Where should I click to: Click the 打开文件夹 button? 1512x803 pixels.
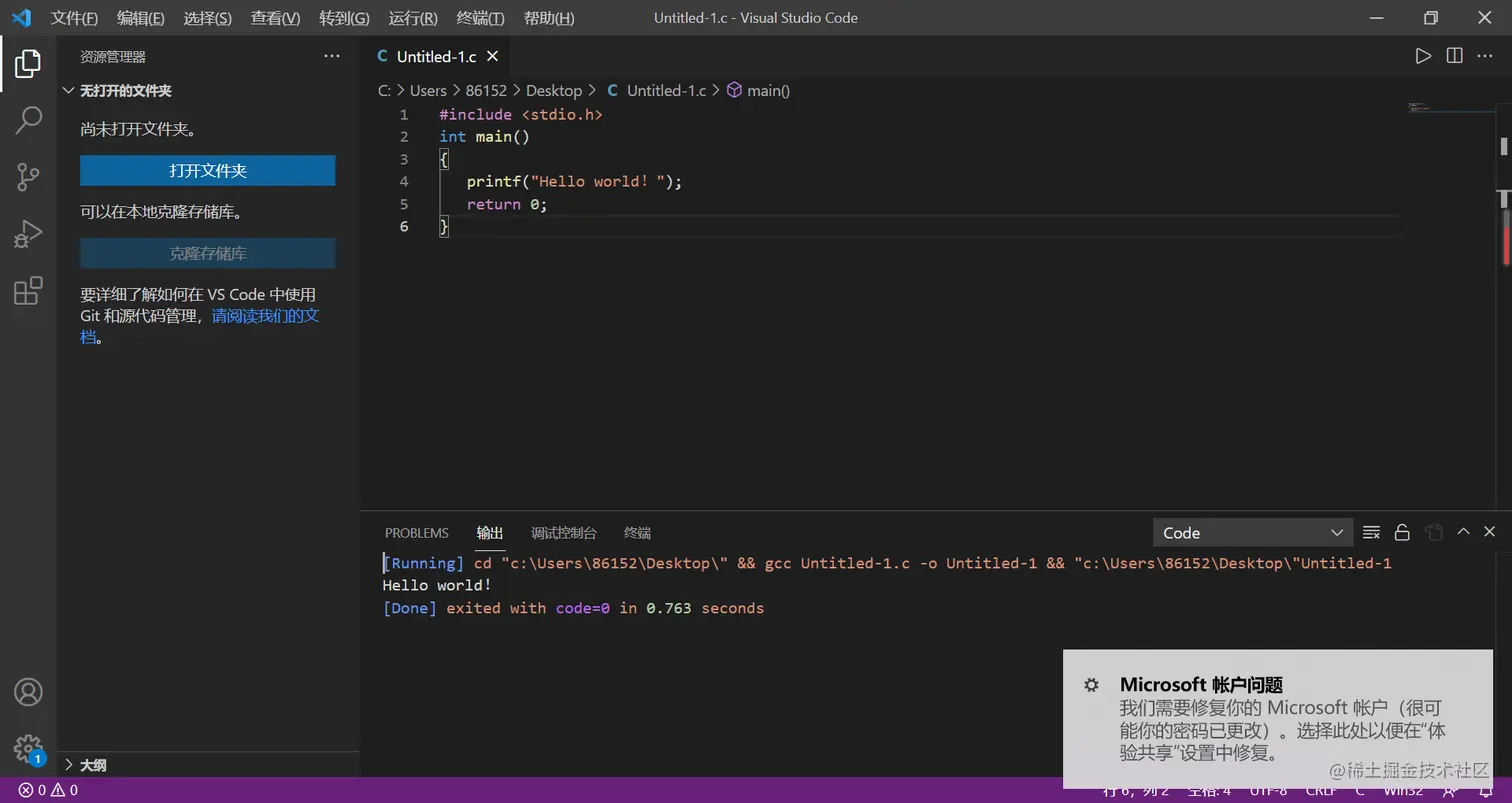(x=207, y=170)
